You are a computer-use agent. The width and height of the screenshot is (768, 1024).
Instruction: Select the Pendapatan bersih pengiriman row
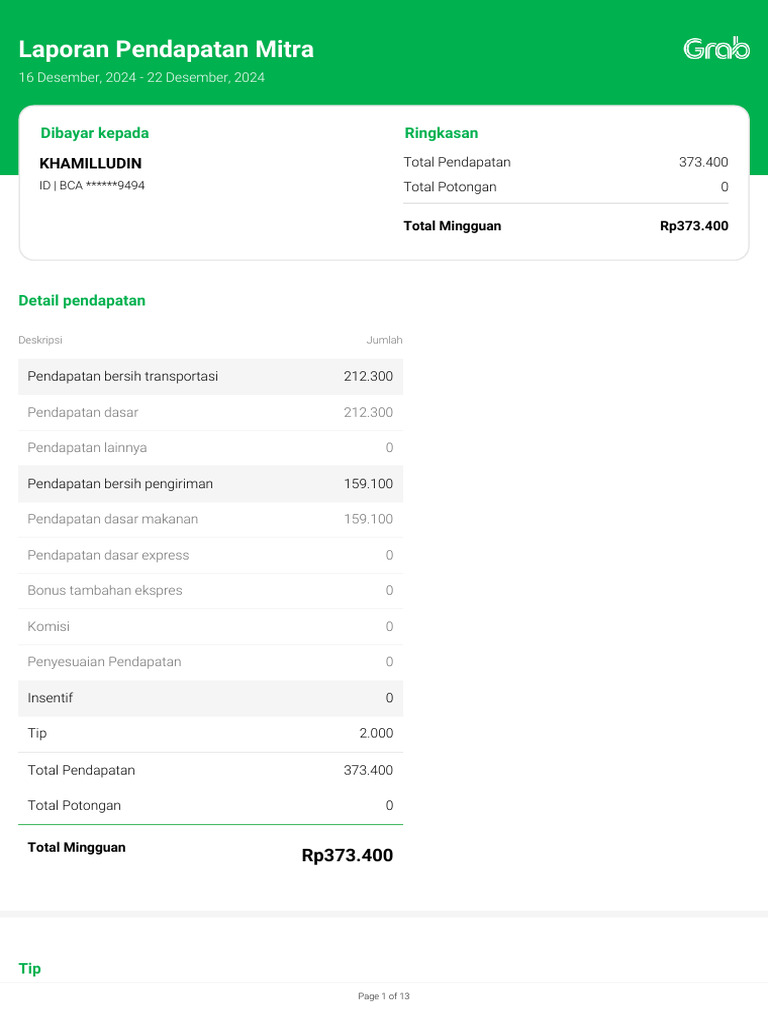point(210,484)
